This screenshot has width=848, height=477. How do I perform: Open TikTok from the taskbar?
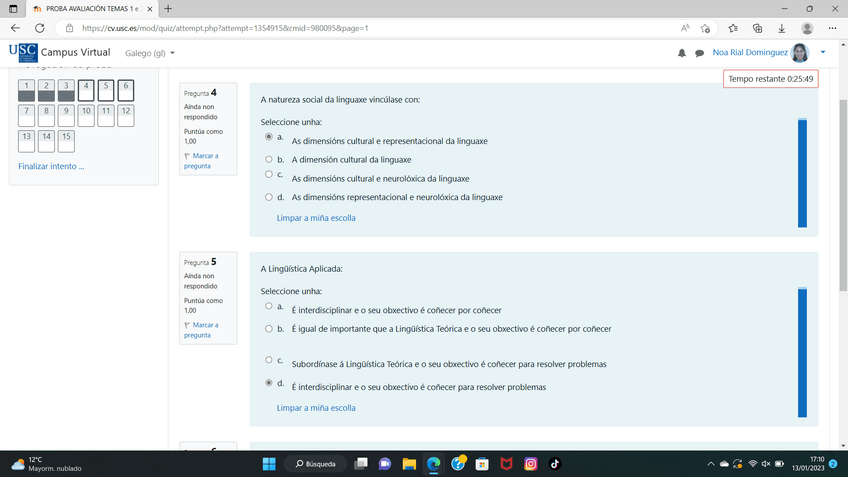(x=555, y=464)
